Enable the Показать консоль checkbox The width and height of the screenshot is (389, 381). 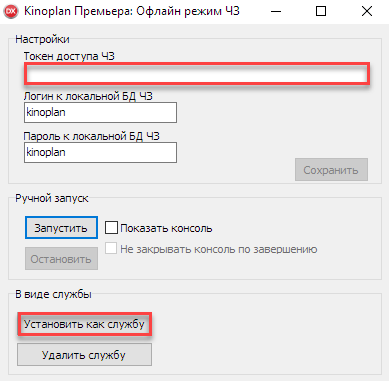tap(111, 228)
